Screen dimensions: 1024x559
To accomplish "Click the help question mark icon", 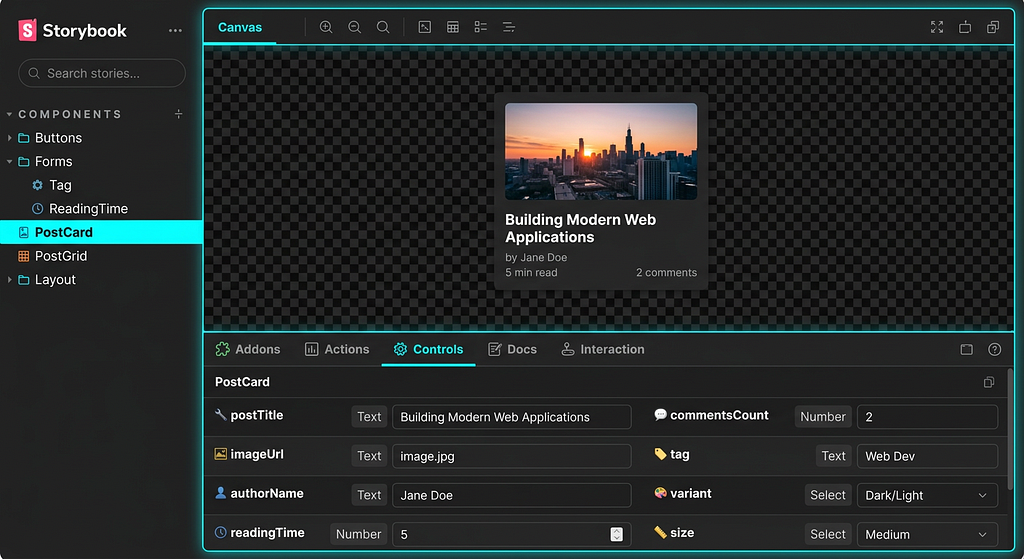I will (x=994, y=350).
